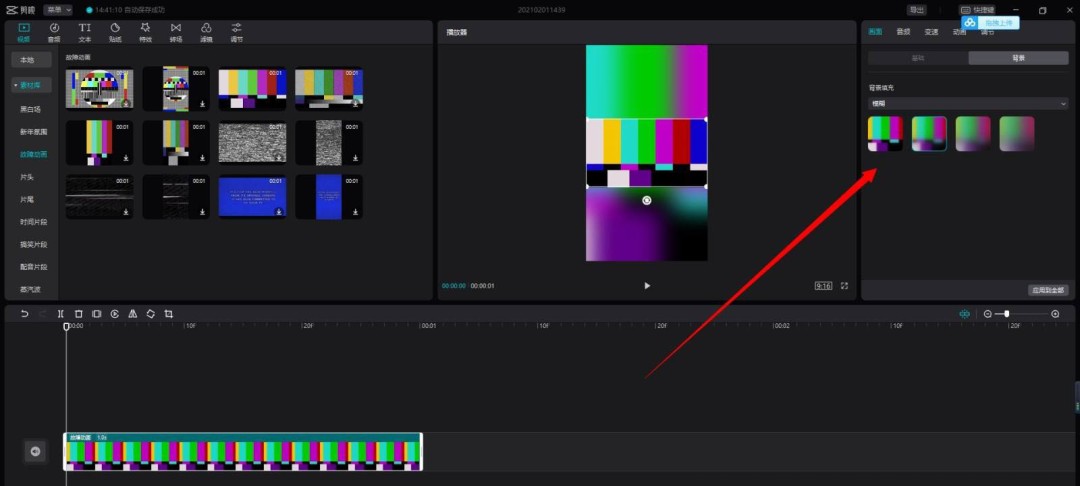The width and height of the screenshot is (1080, 486).
Task: Switch to the 基础 sub-tab
Action: [917, 59]
